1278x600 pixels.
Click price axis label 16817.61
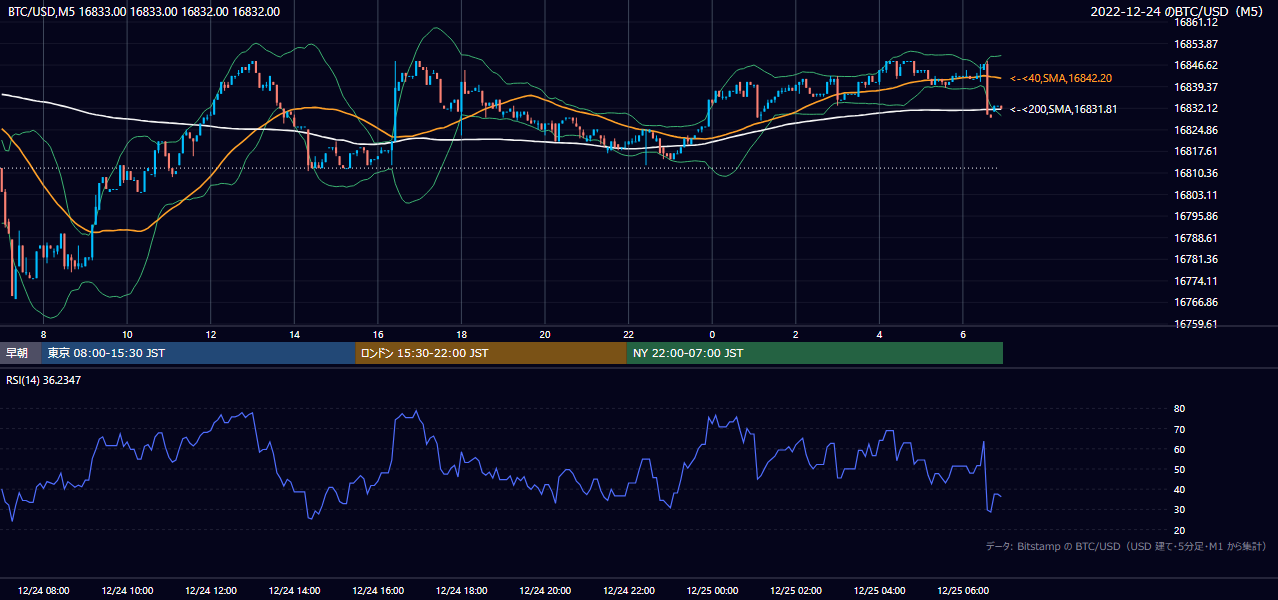(1196, 151)
